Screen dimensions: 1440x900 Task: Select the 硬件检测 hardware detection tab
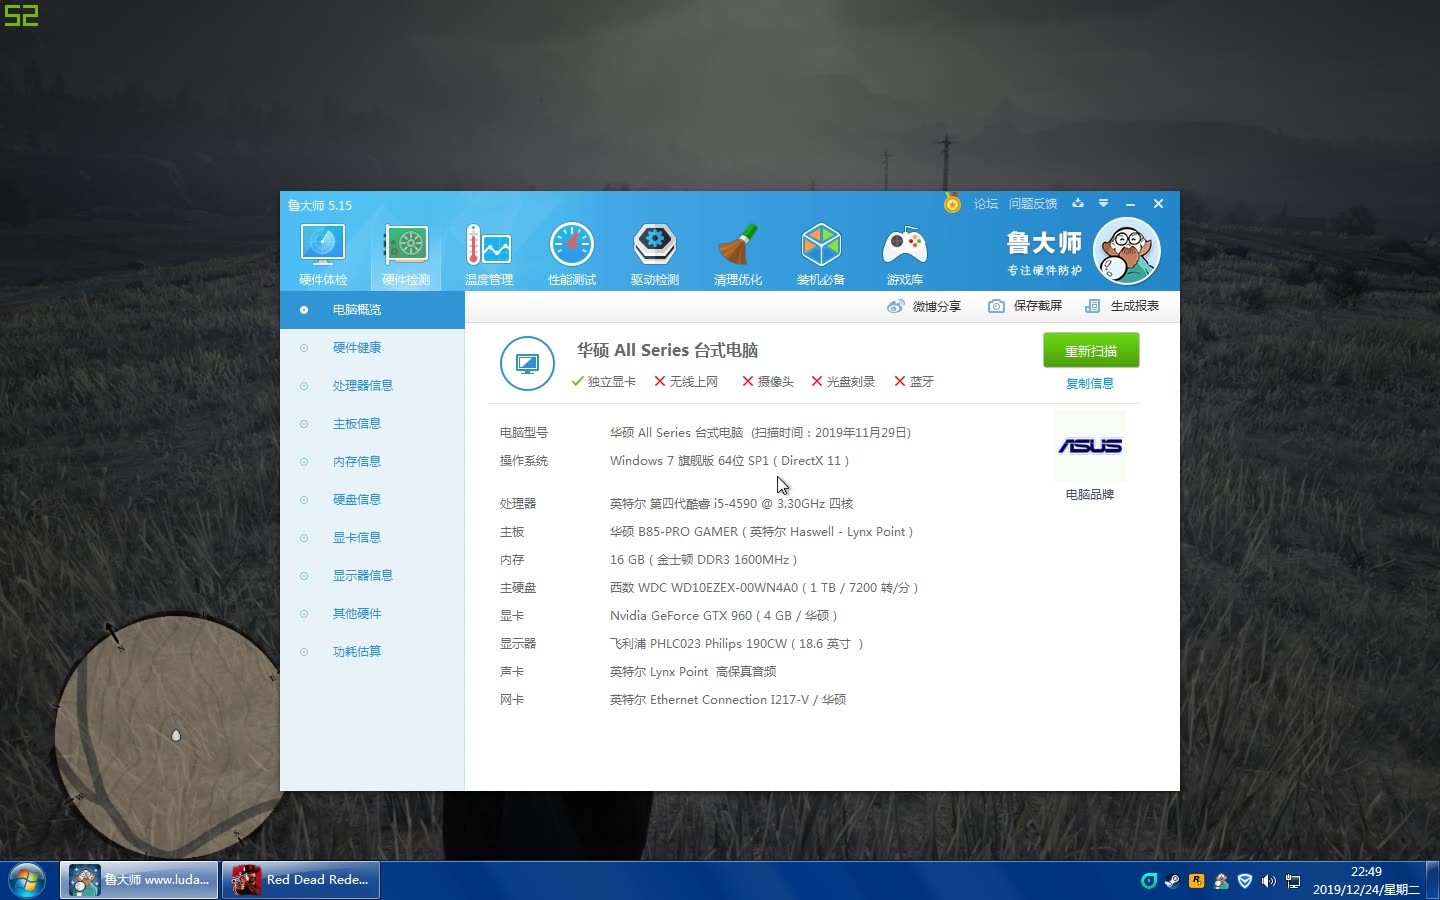(406, 254)
